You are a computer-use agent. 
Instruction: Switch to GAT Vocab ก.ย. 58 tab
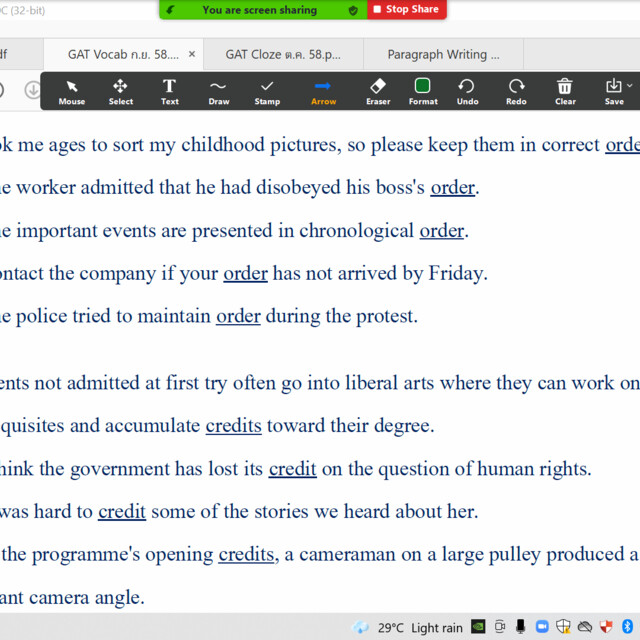pyautogui.click(x=123, y=54)
